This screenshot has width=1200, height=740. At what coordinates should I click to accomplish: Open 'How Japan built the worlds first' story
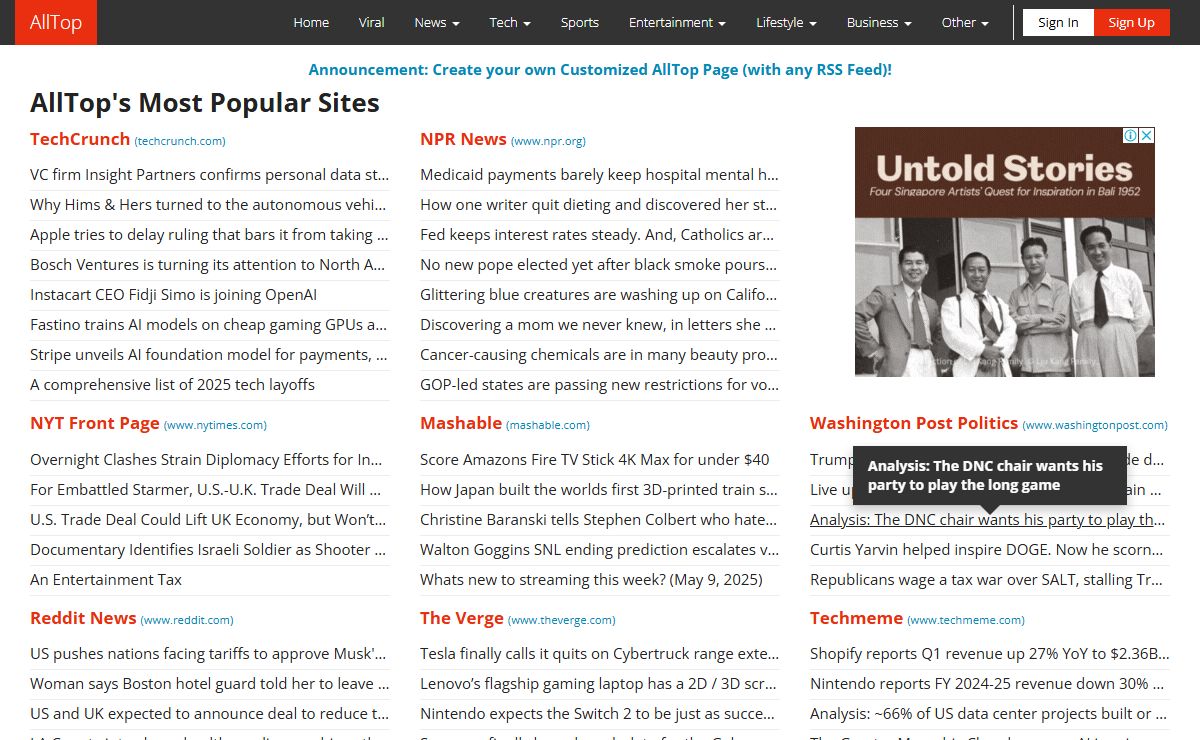pyautogui.click(x=600, y=490)
